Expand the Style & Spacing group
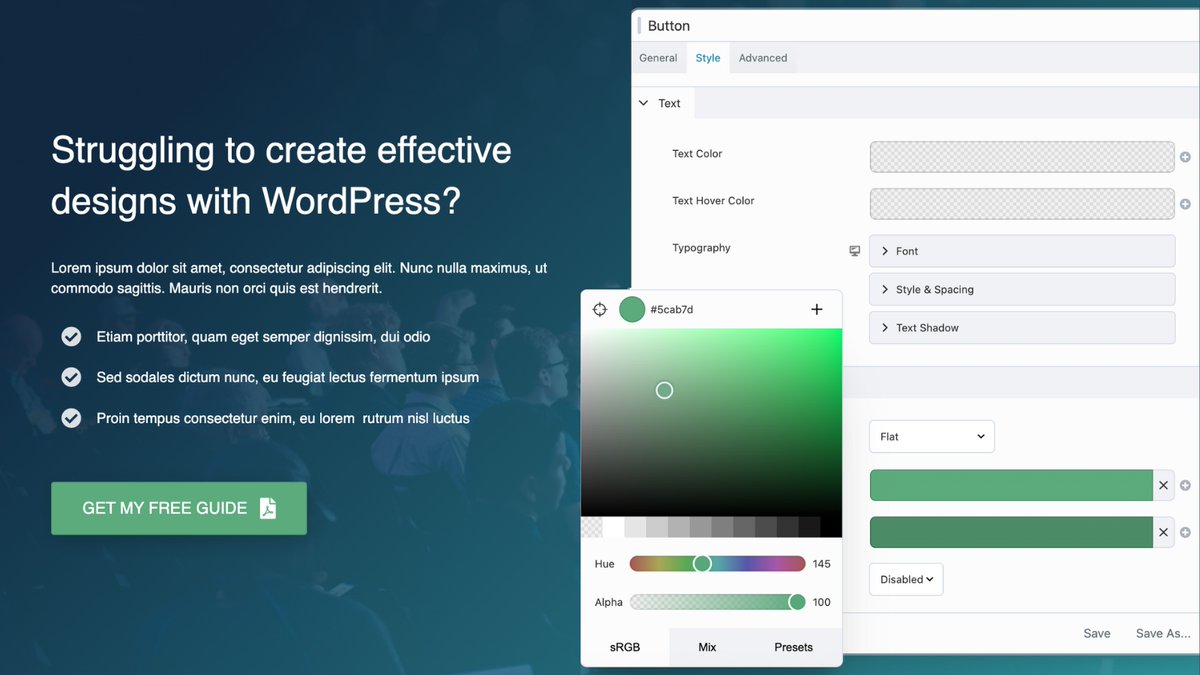Screen dimensions: 1200x675 pos(1022,289)
